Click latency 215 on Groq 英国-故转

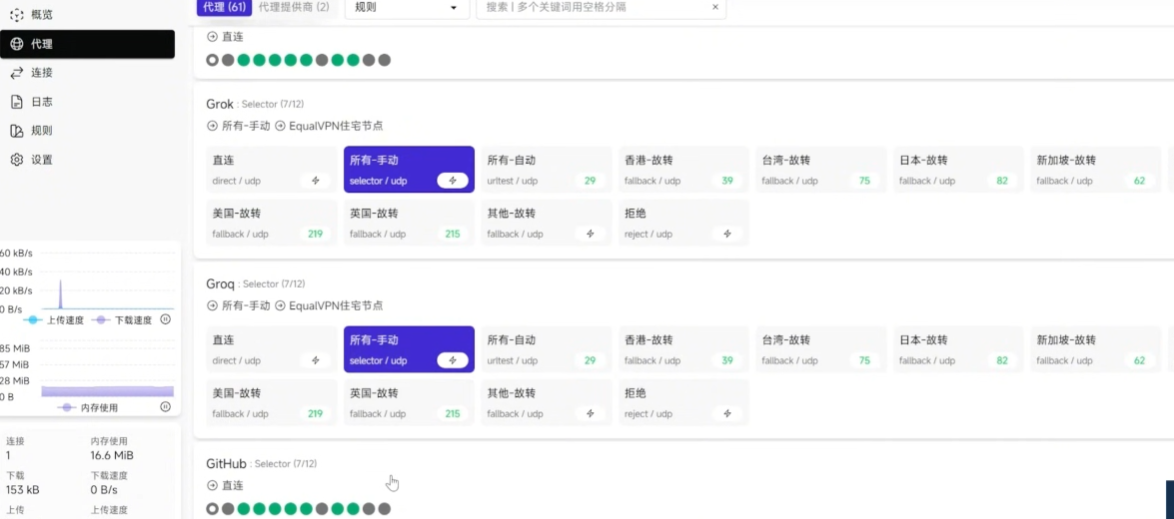coord(453,413)
